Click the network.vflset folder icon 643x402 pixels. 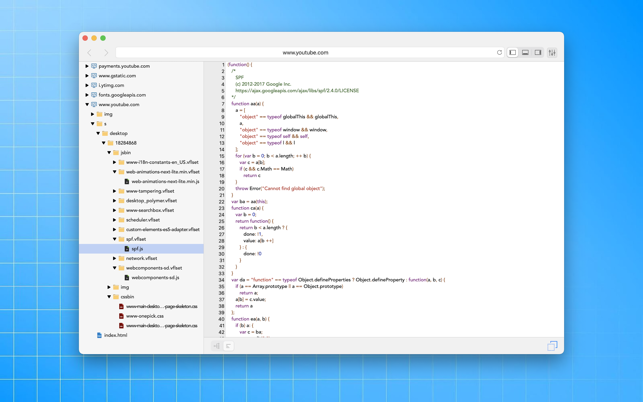pos(121,258)
